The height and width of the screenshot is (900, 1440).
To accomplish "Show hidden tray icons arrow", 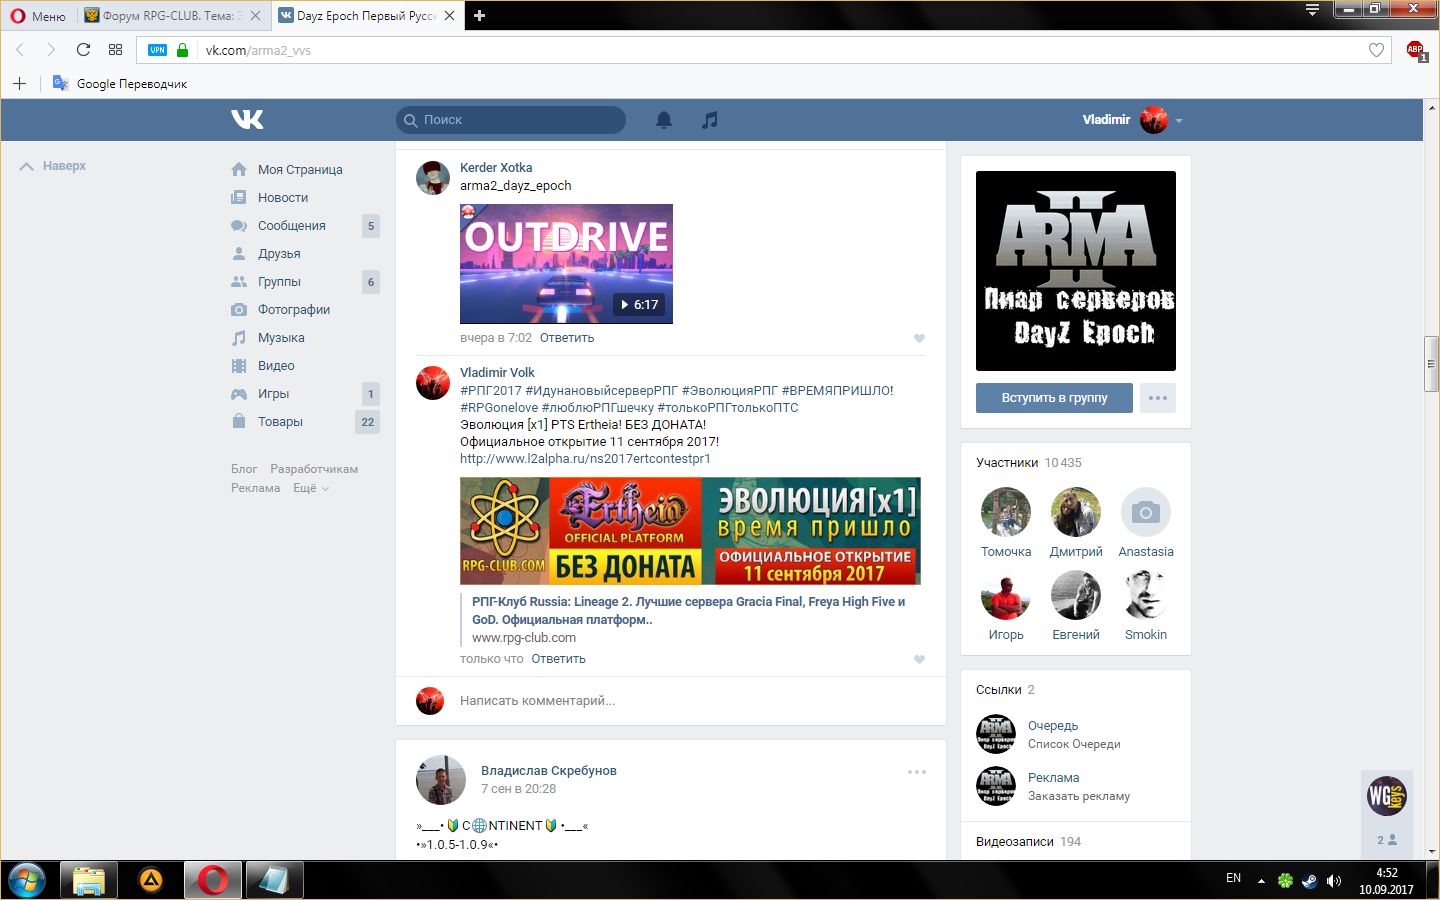I will (1261, 881).
